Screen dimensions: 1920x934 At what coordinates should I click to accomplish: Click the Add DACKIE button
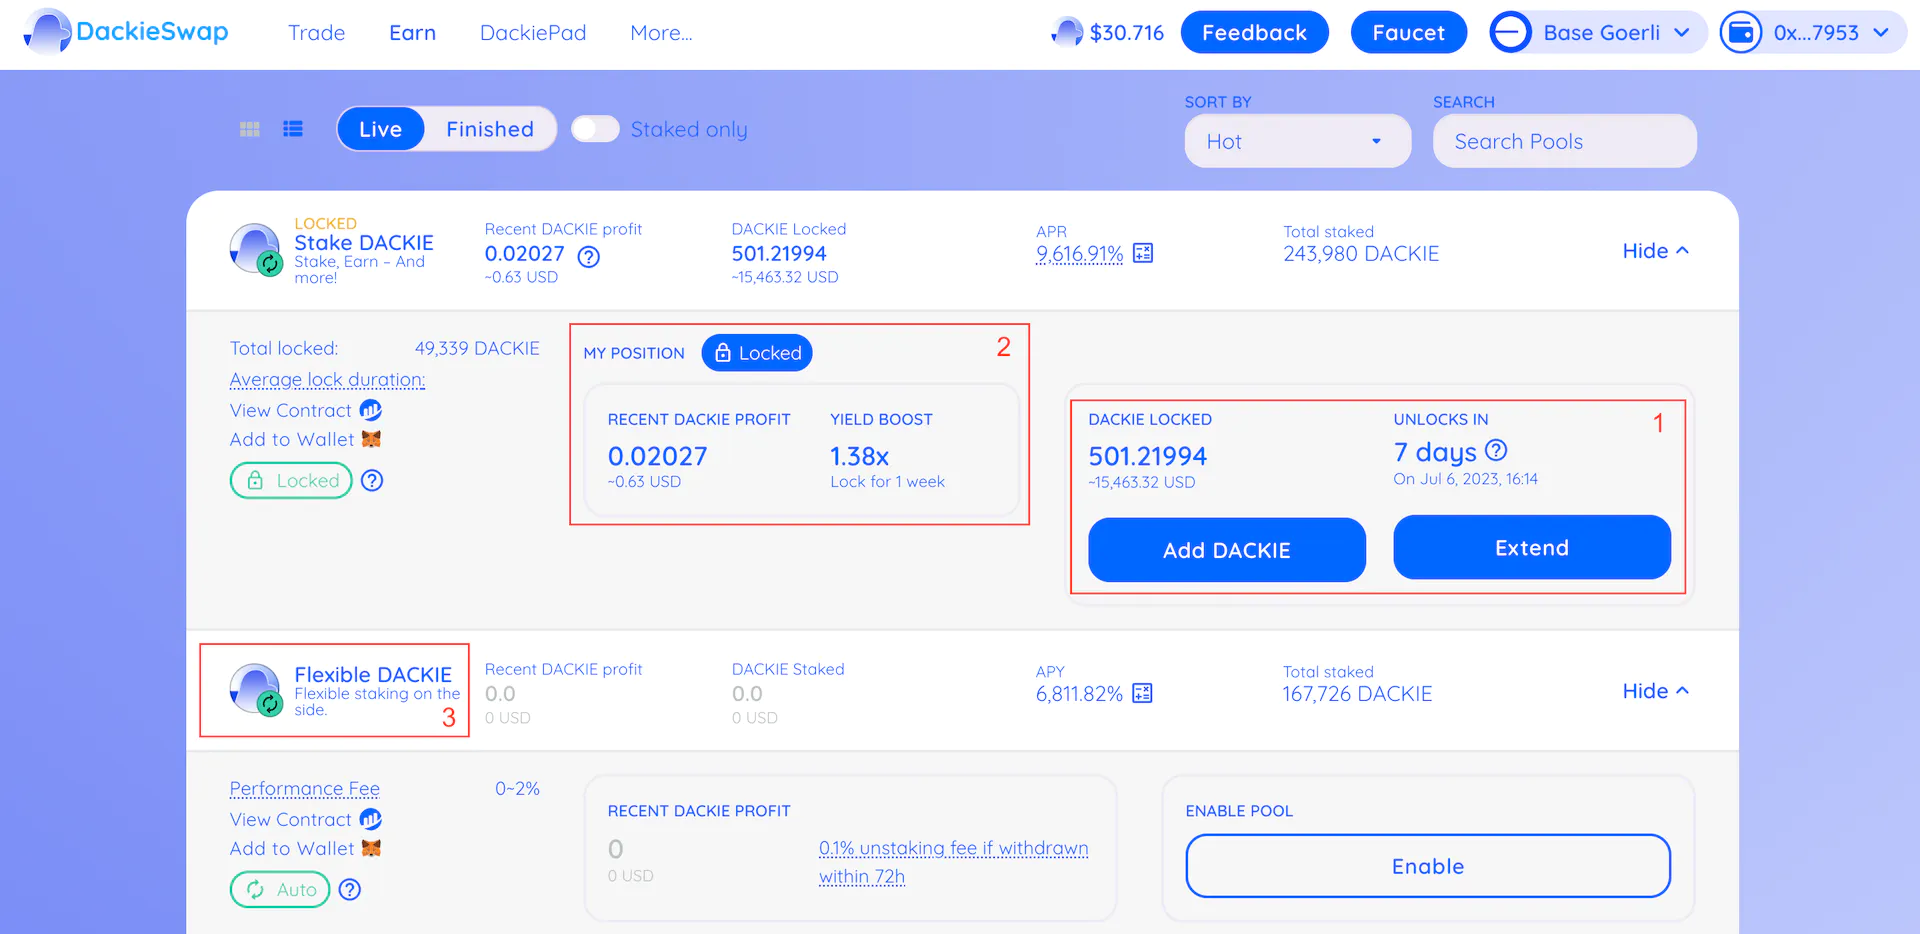click(1226, 550)
